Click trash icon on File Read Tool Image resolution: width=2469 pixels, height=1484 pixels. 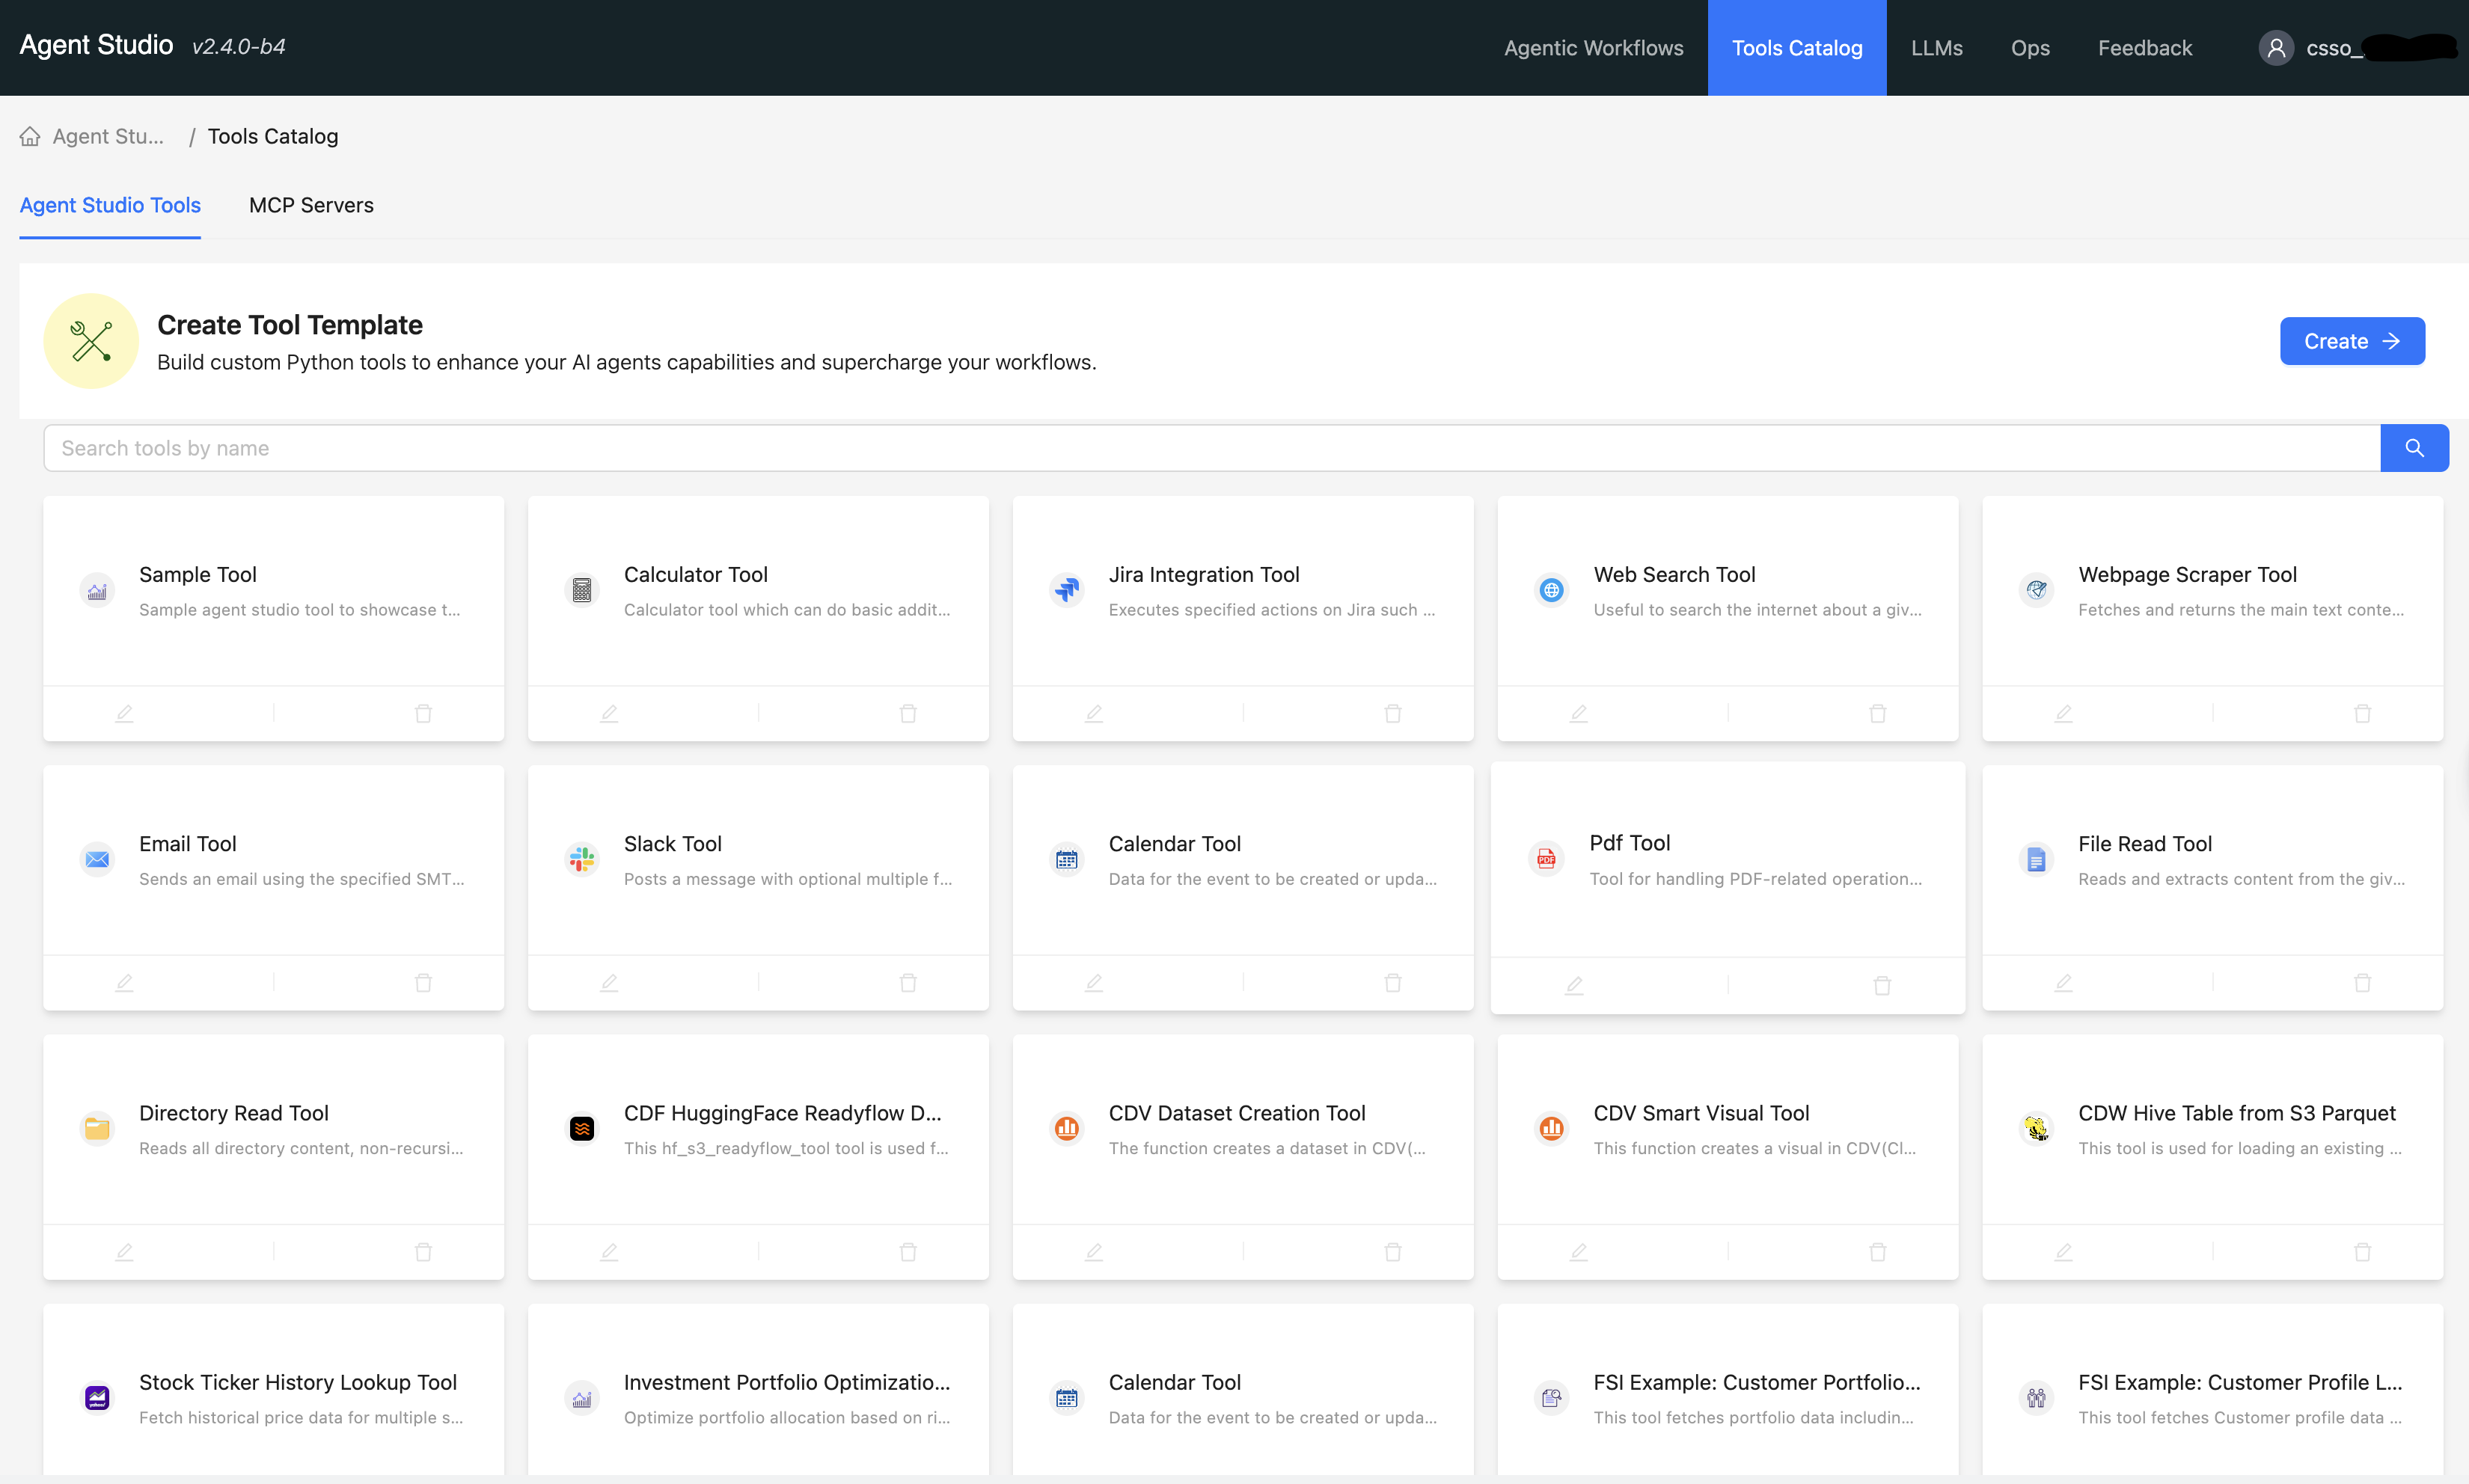point(2362,982)
